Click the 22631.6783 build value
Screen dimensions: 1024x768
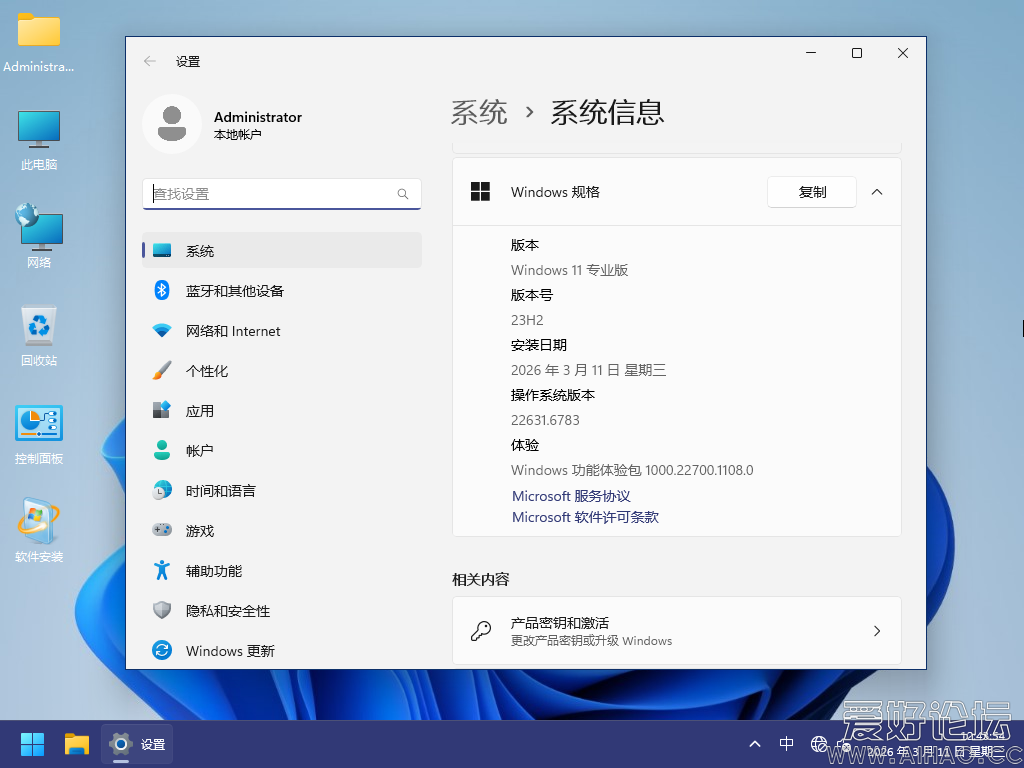tap(545, 420)
